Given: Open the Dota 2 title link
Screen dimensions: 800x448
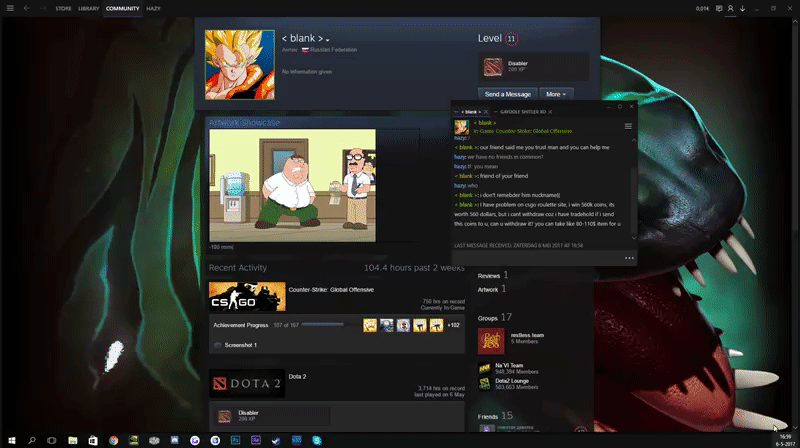Looking at the screenshot, I should [297, 377].
